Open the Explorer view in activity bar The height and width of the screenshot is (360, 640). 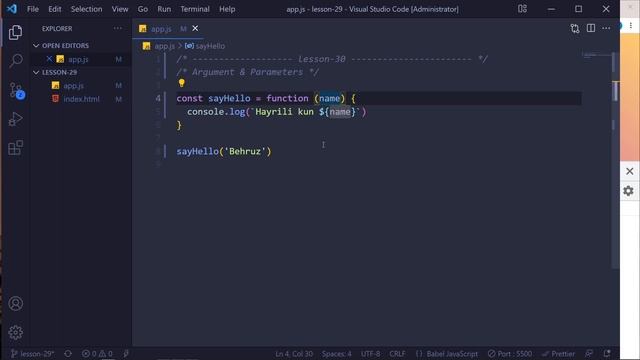[x=16, y=32]
